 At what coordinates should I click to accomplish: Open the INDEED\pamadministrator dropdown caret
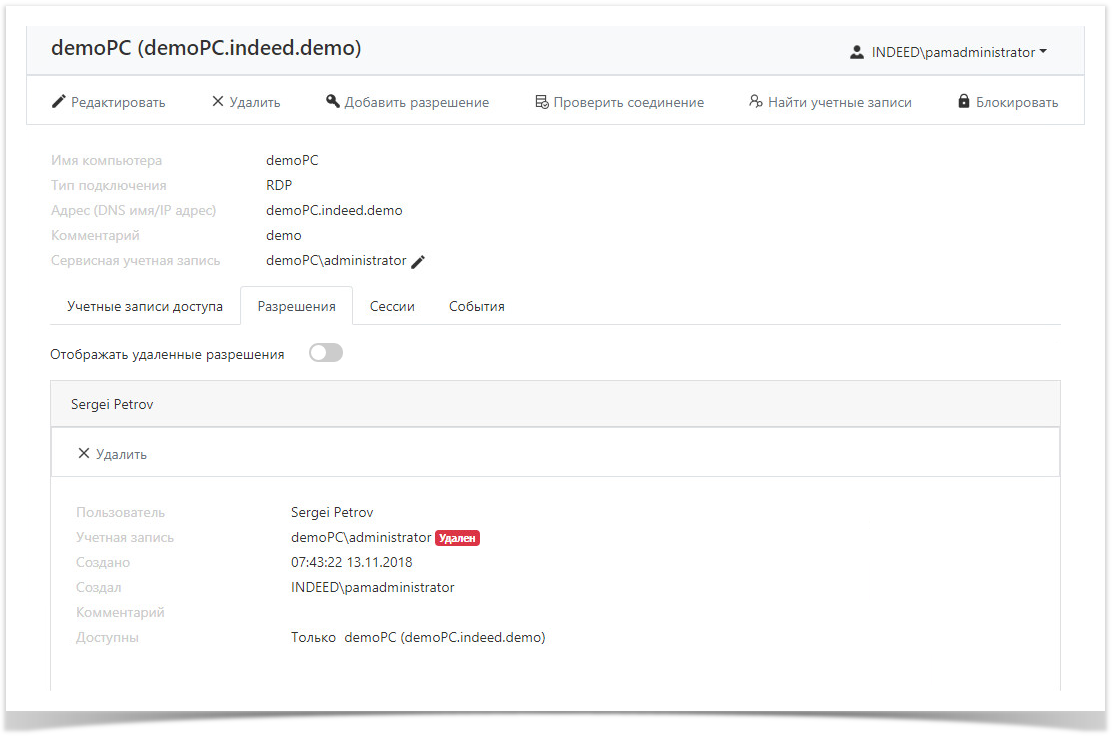click(1043, 52)
